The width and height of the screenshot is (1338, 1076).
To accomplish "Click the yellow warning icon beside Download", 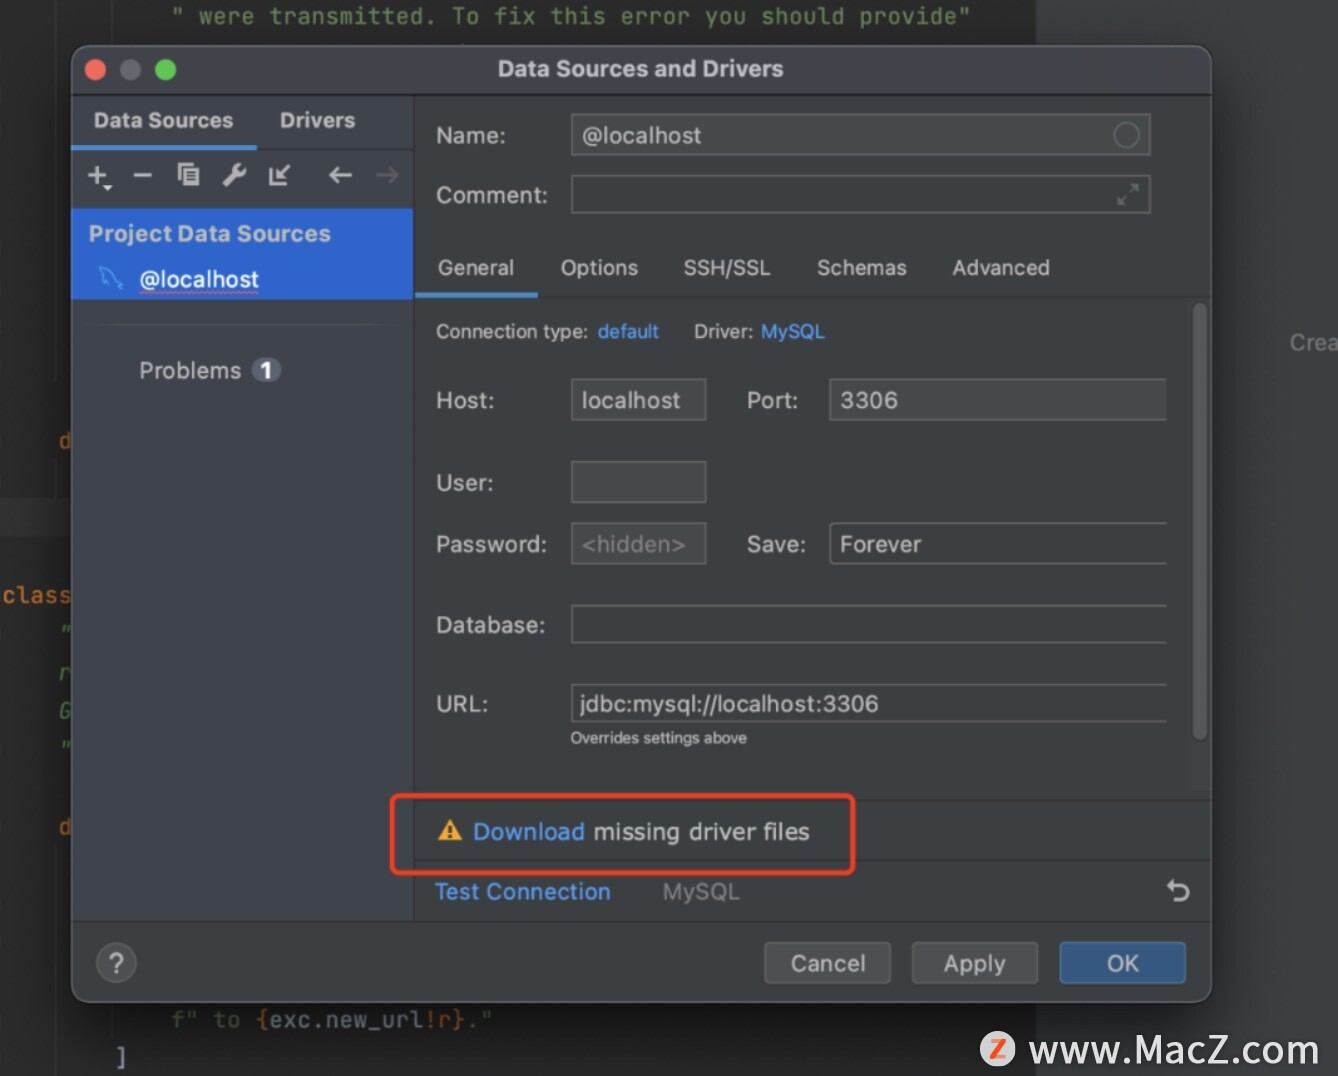I will pyautogui.click(x=450, y=831).
